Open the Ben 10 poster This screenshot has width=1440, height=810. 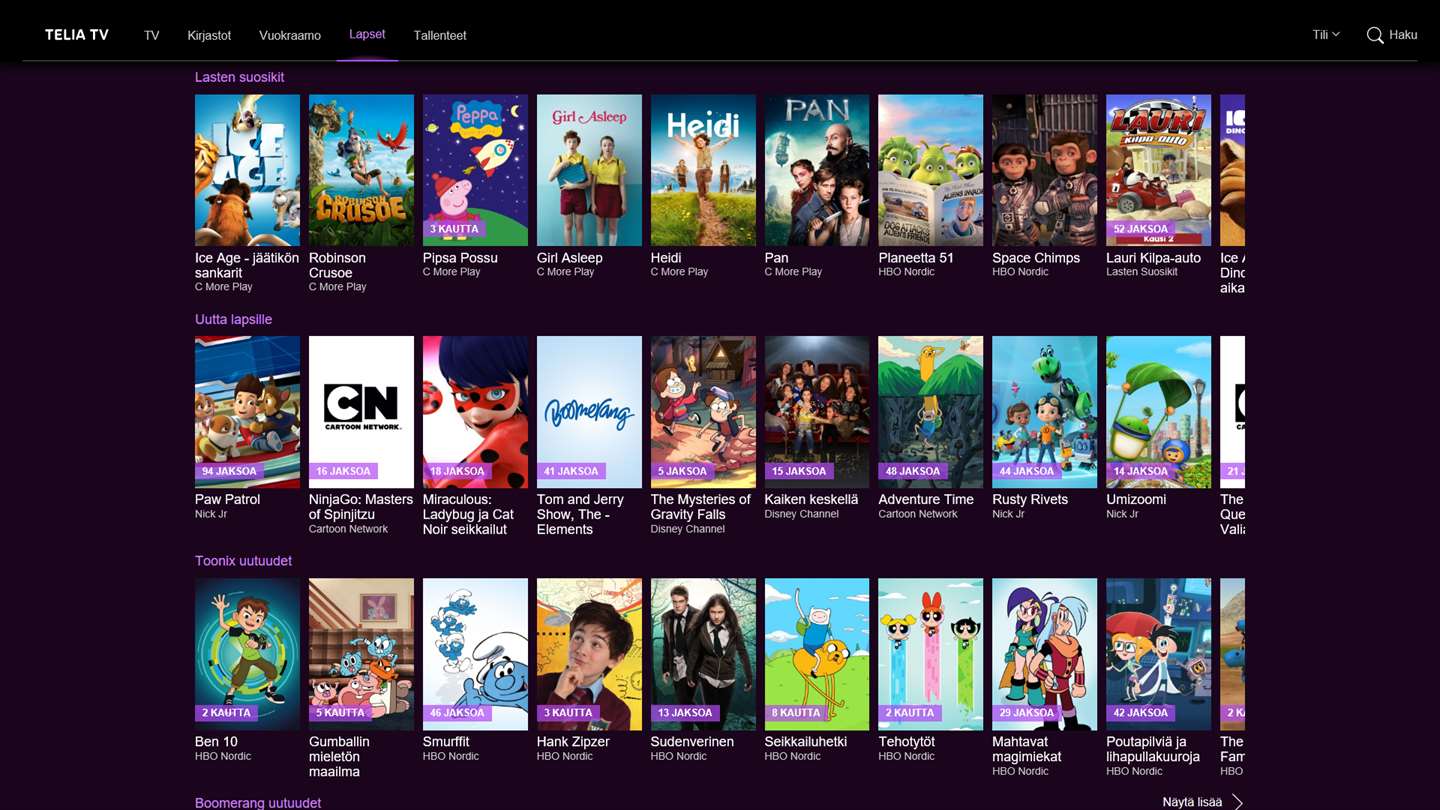247,654
